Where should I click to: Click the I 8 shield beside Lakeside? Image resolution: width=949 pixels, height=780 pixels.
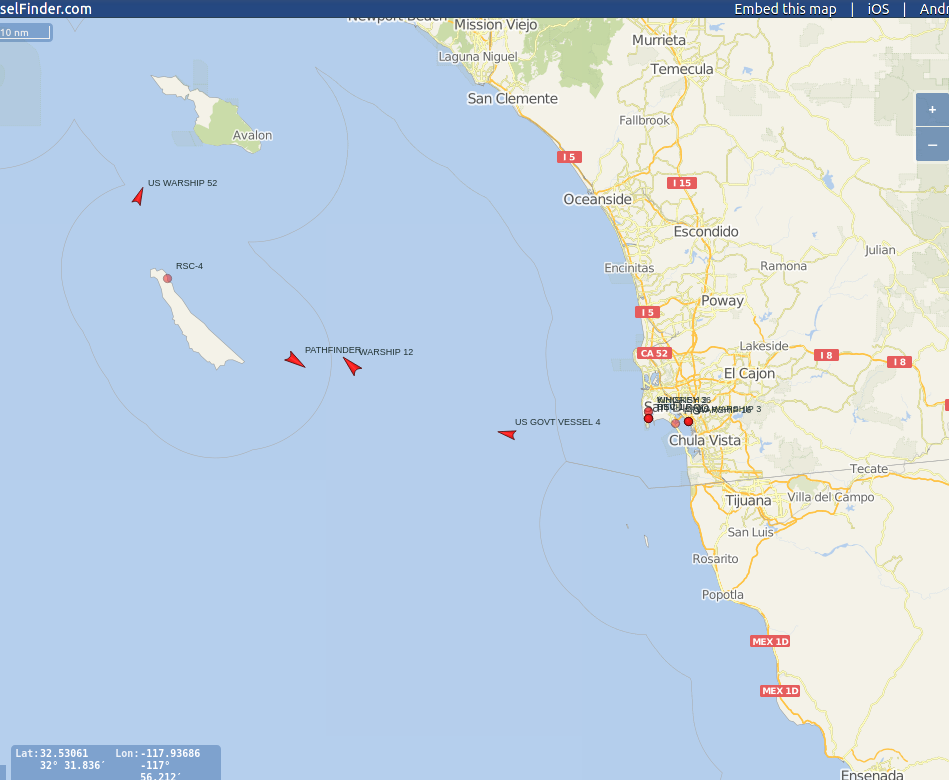(x=826, y=355)
